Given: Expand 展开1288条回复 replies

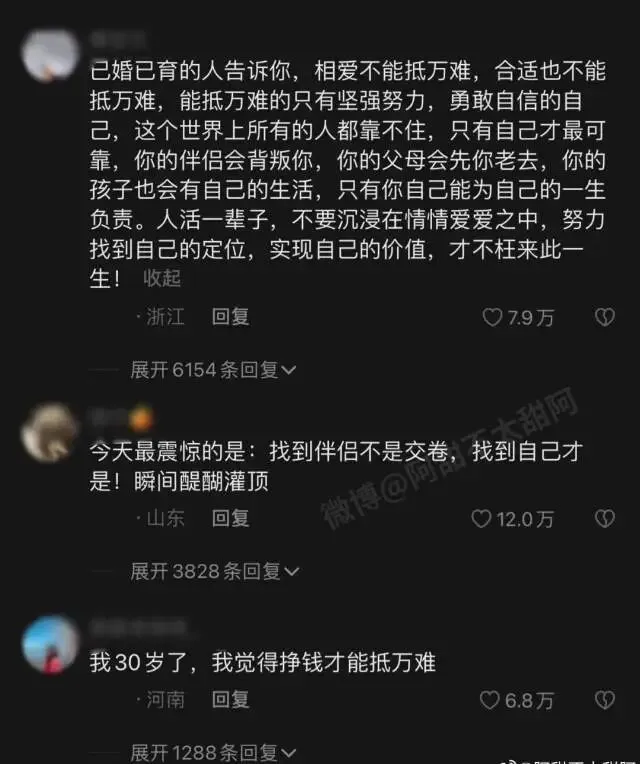Looking at the screenshot, I should coord(213,753).
